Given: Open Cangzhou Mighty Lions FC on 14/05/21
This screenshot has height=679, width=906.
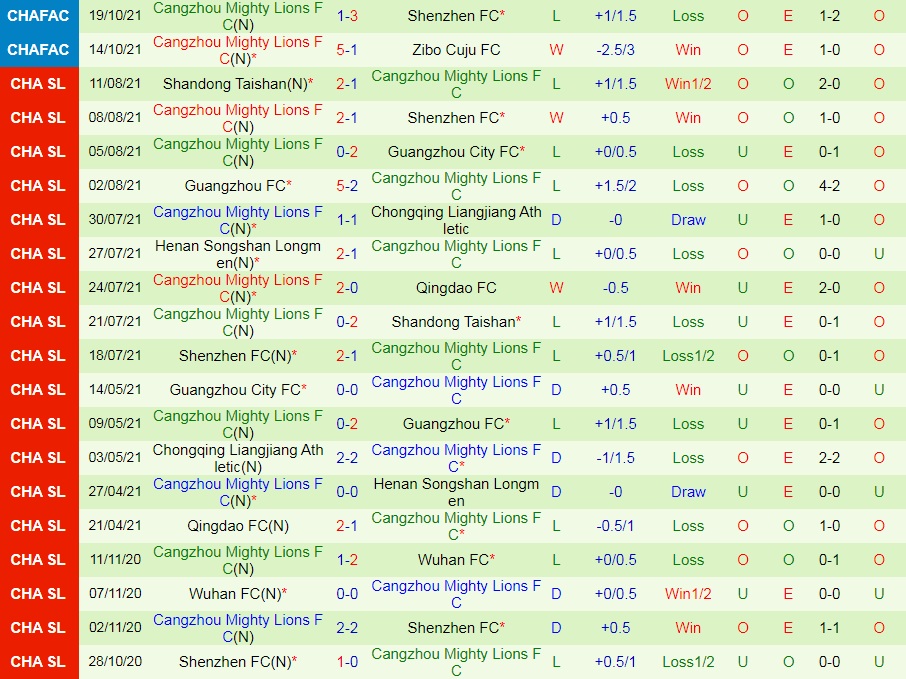Looking at the screenshot, I should (456, 390).
